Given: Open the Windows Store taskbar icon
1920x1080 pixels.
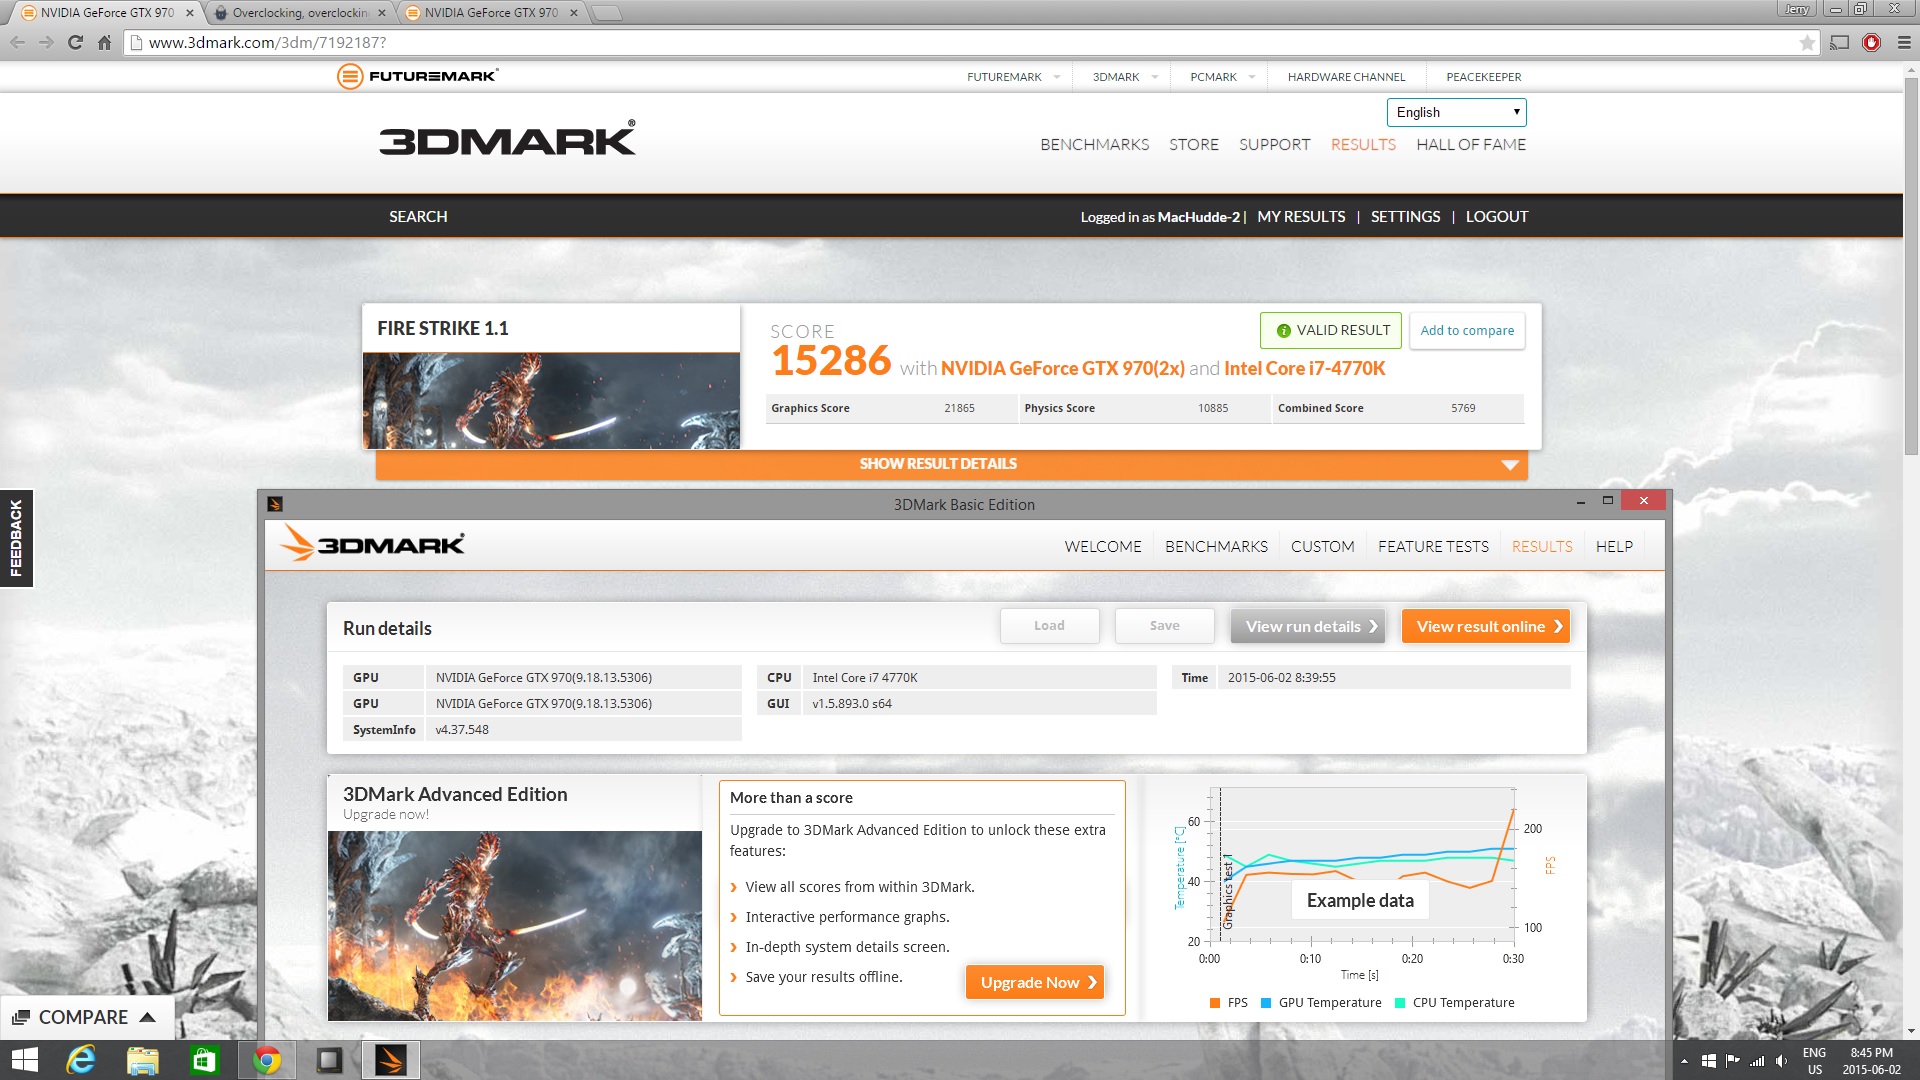Looking at the screenshot, I should (x=204, y=1060).
